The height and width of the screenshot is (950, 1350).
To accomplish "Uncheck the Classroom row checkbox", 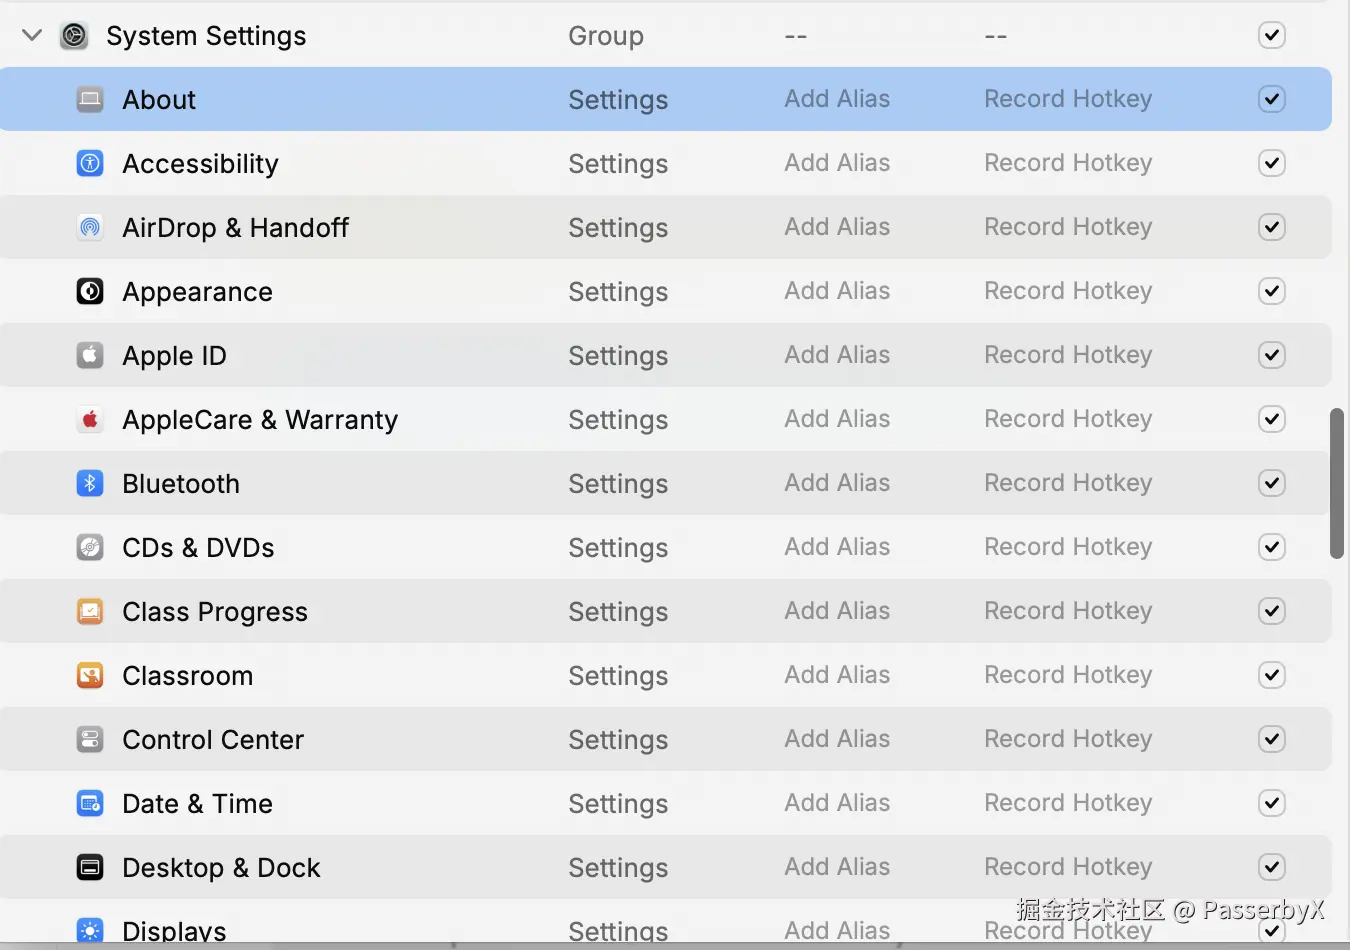I will click(x=1271, y=675).
